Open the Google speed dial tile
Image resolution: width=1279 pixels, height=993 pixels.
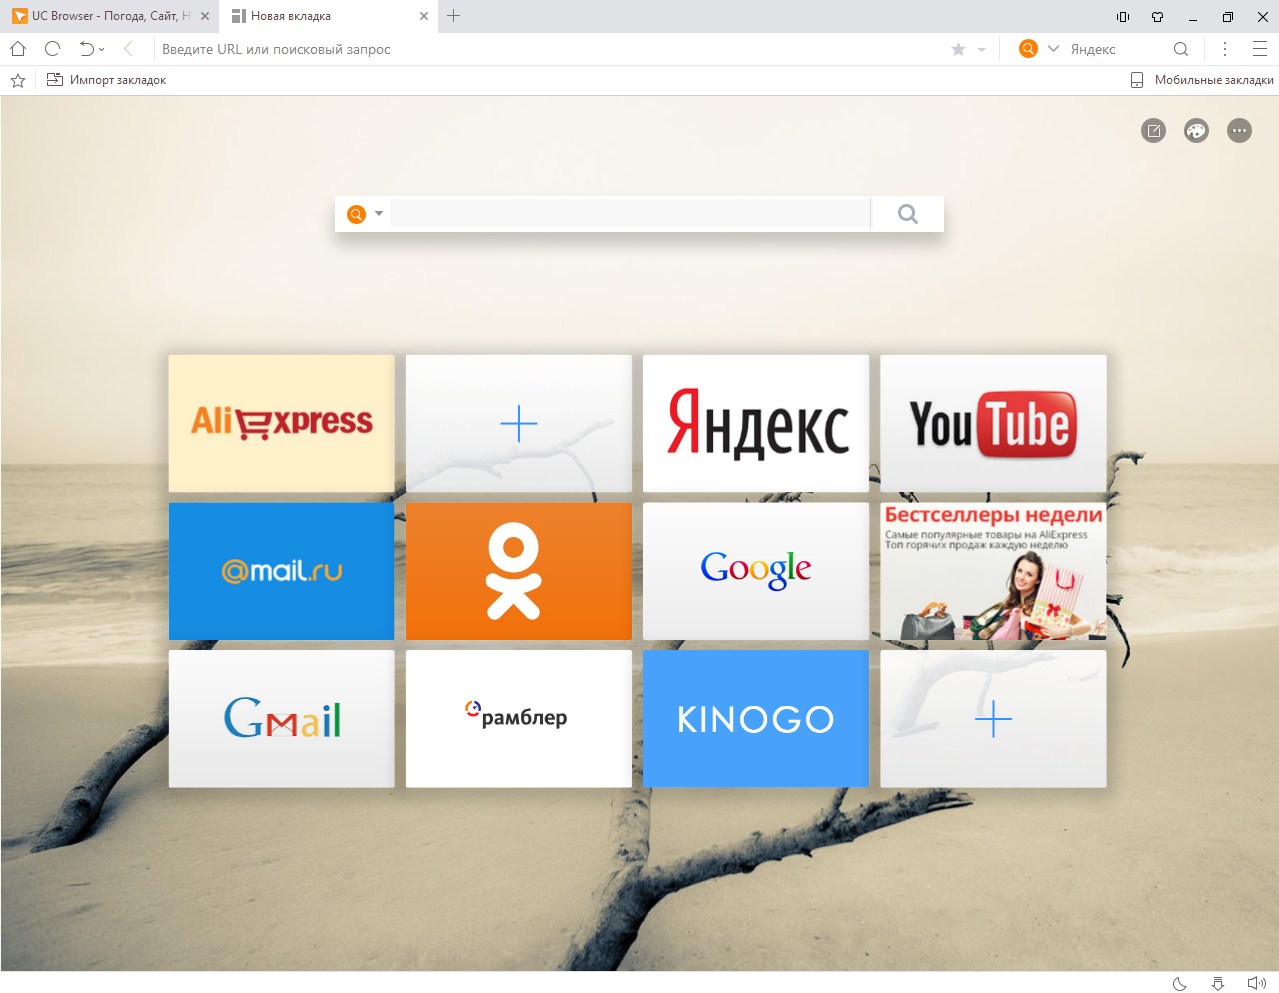pos(756,571)
